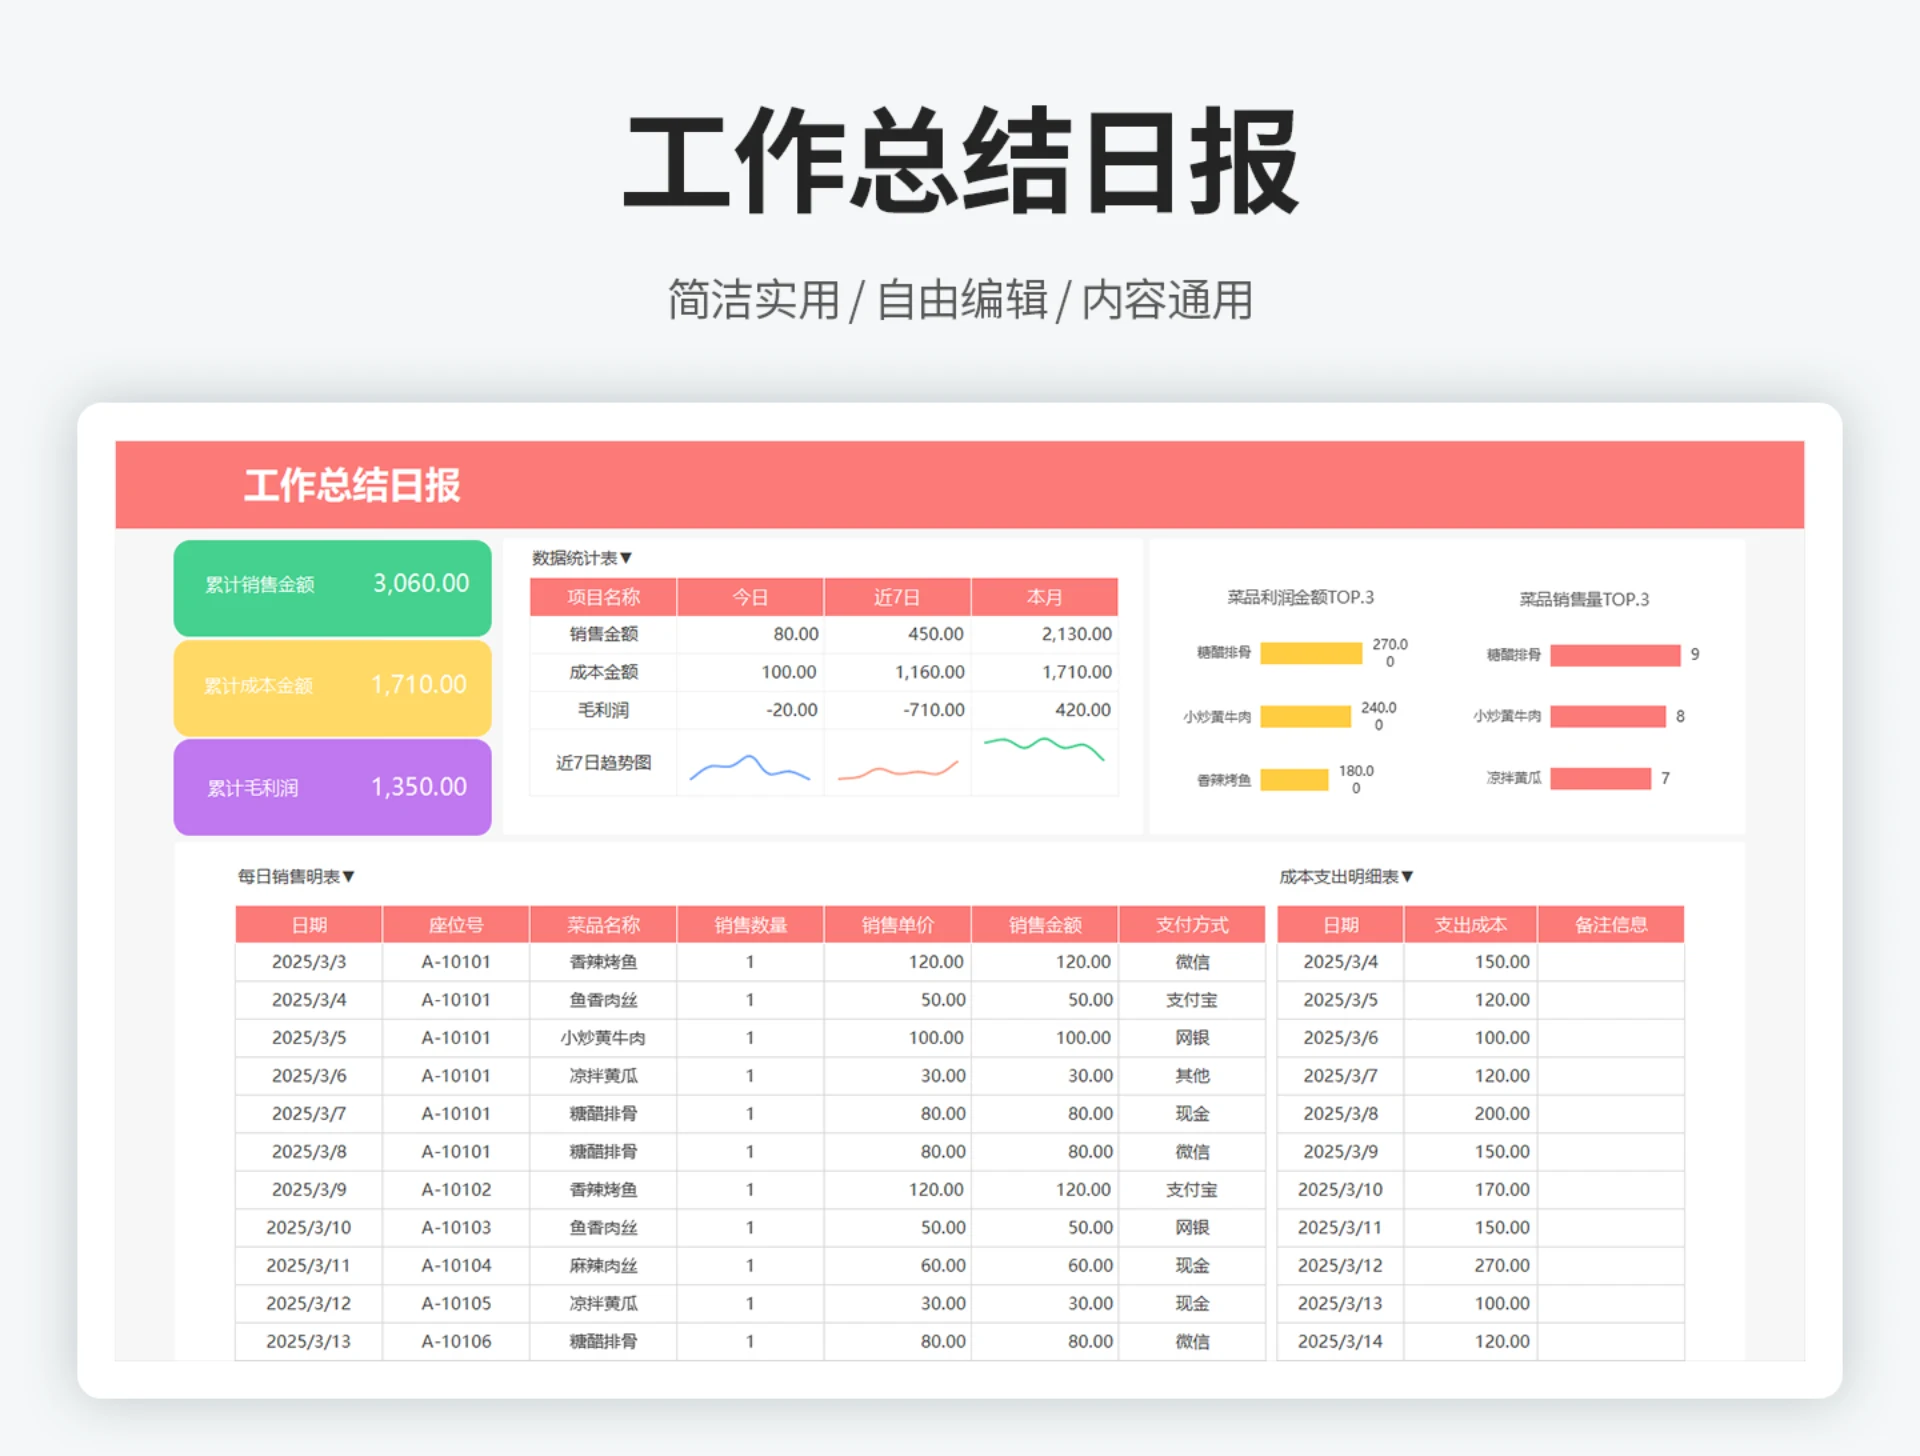Click the 菜品利润金额TOP.3 chart title
This screenshot has height=1456, width=1920.
click(x=1300, y=597)
